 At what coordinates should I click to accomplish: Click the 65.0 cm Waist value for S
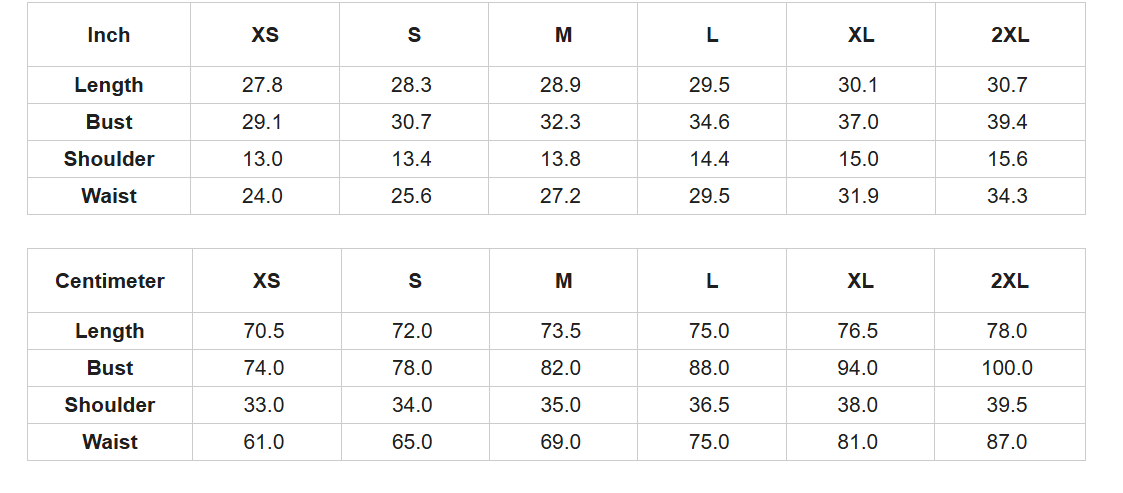(412, 442)
